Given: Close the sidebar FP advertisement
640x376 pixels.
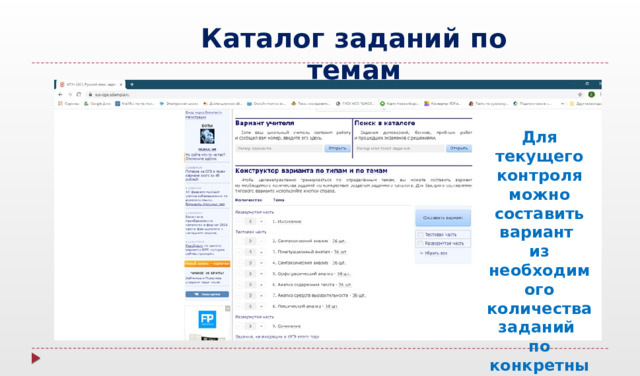Looking at the screenshot, I should tap(228, 309).
